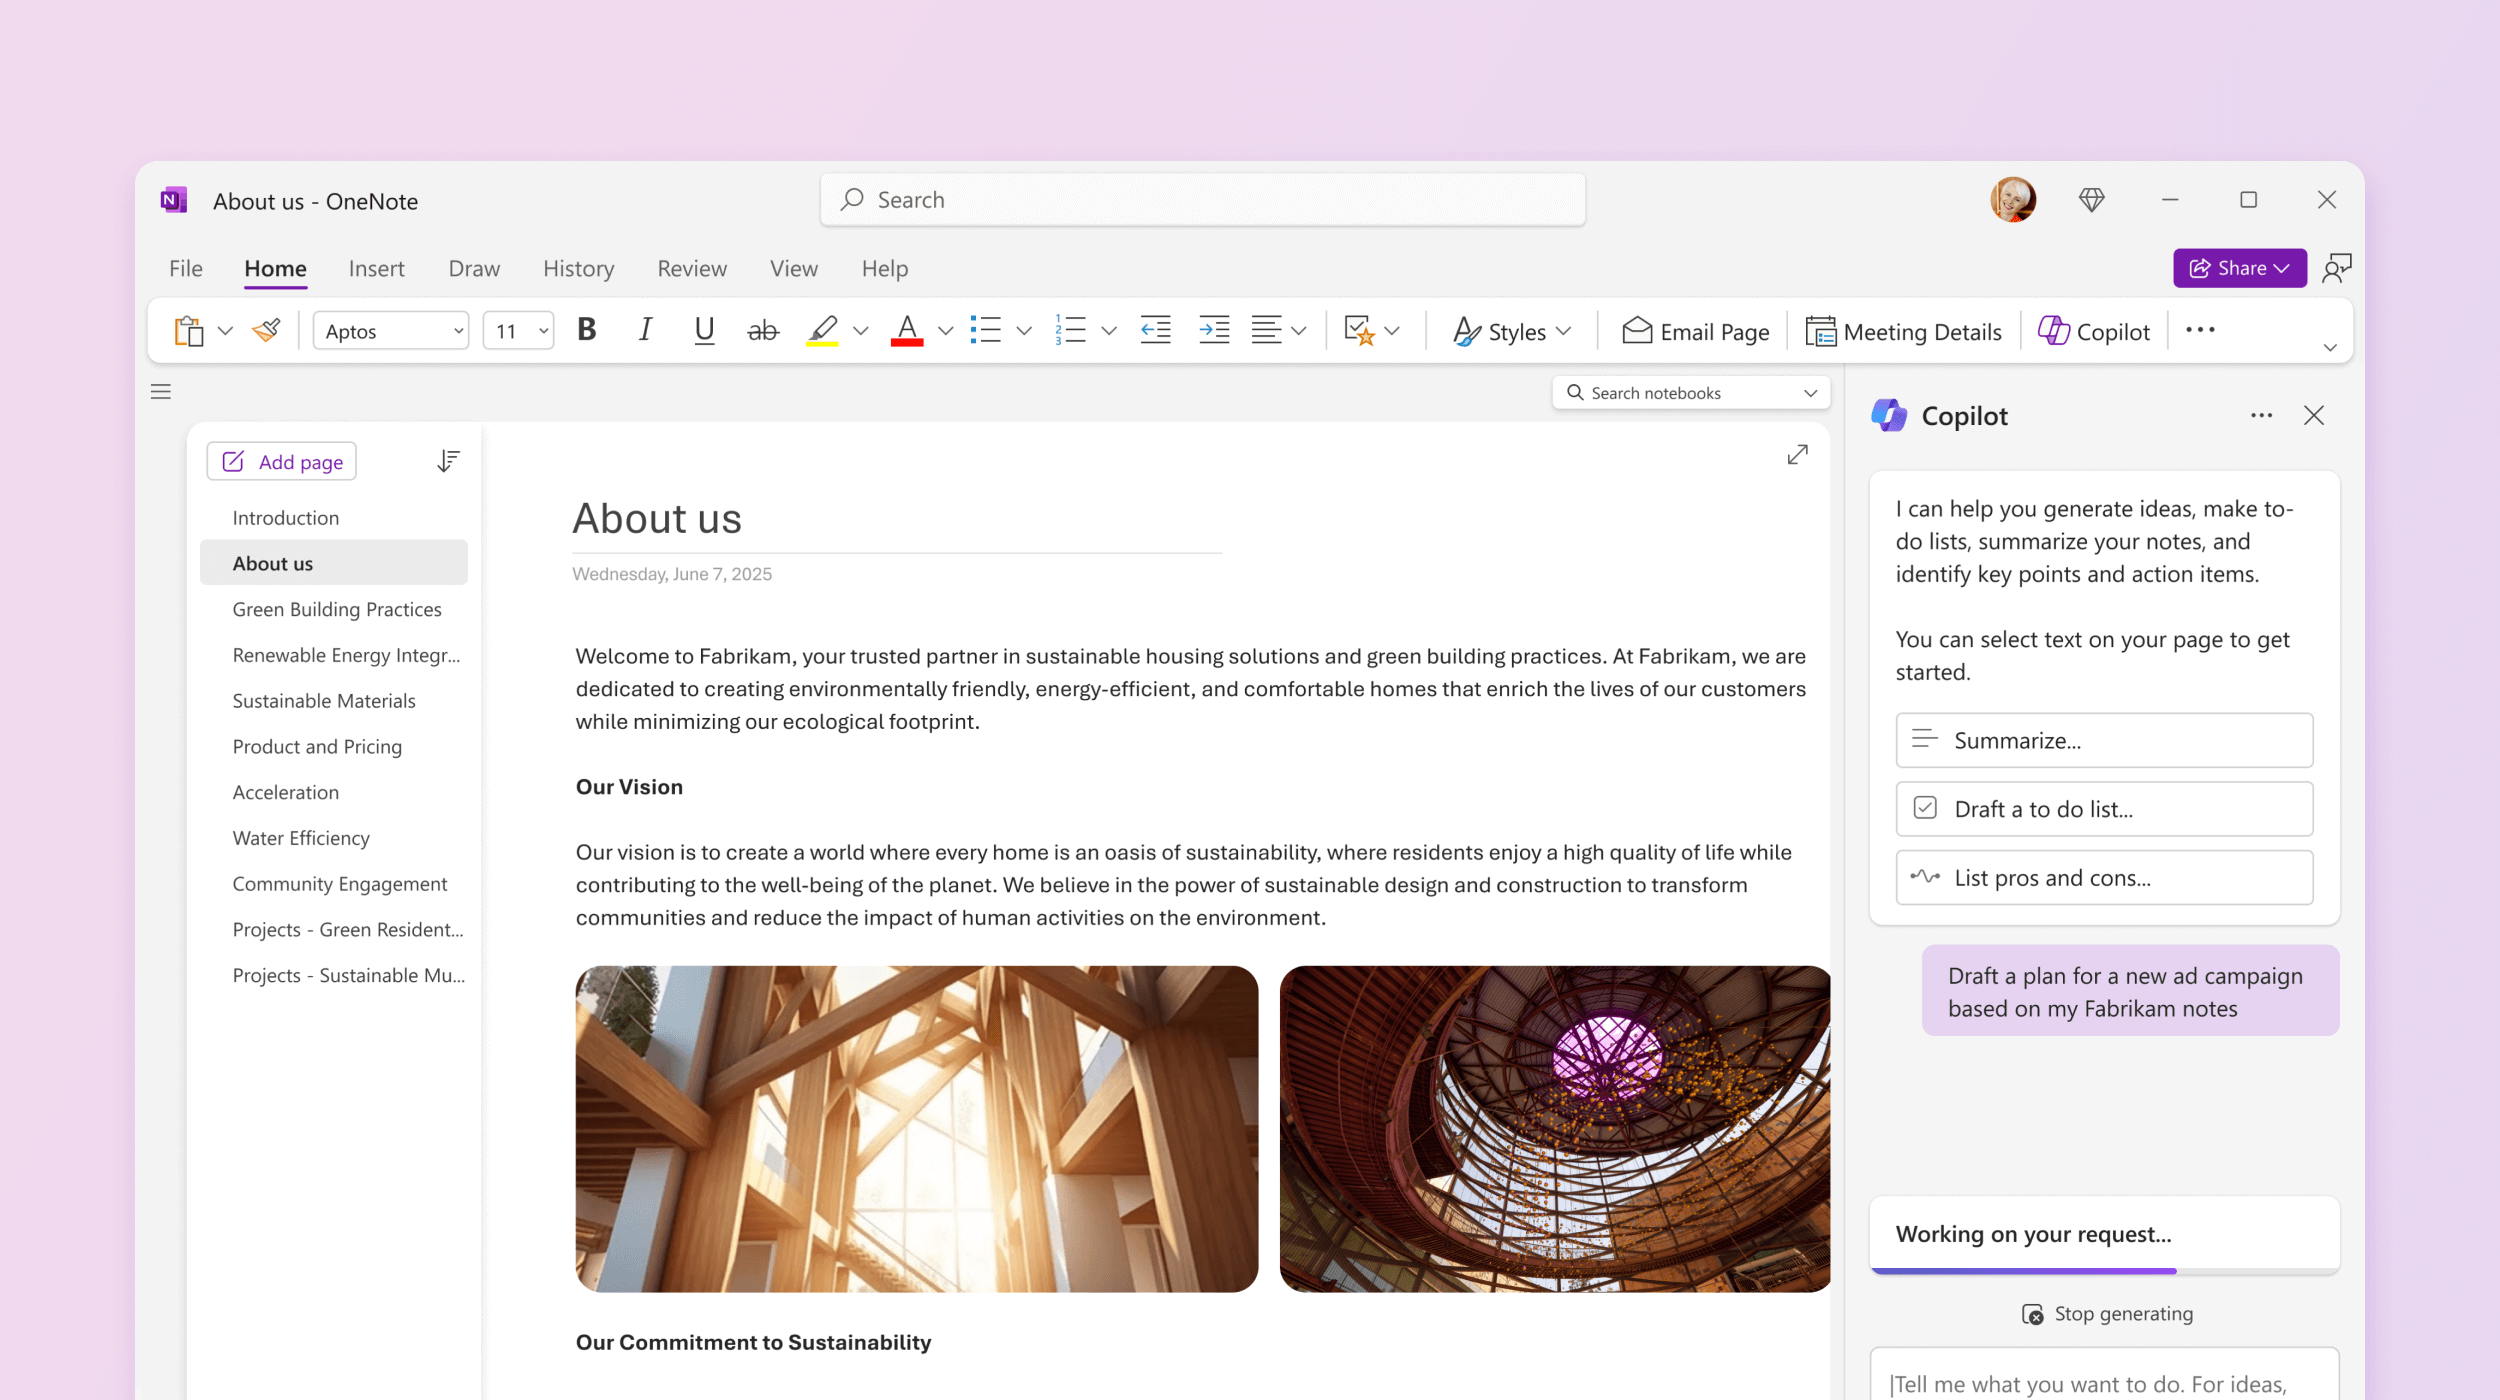
Task: Toggle bold formatting
Action: [x=586, y=330]
